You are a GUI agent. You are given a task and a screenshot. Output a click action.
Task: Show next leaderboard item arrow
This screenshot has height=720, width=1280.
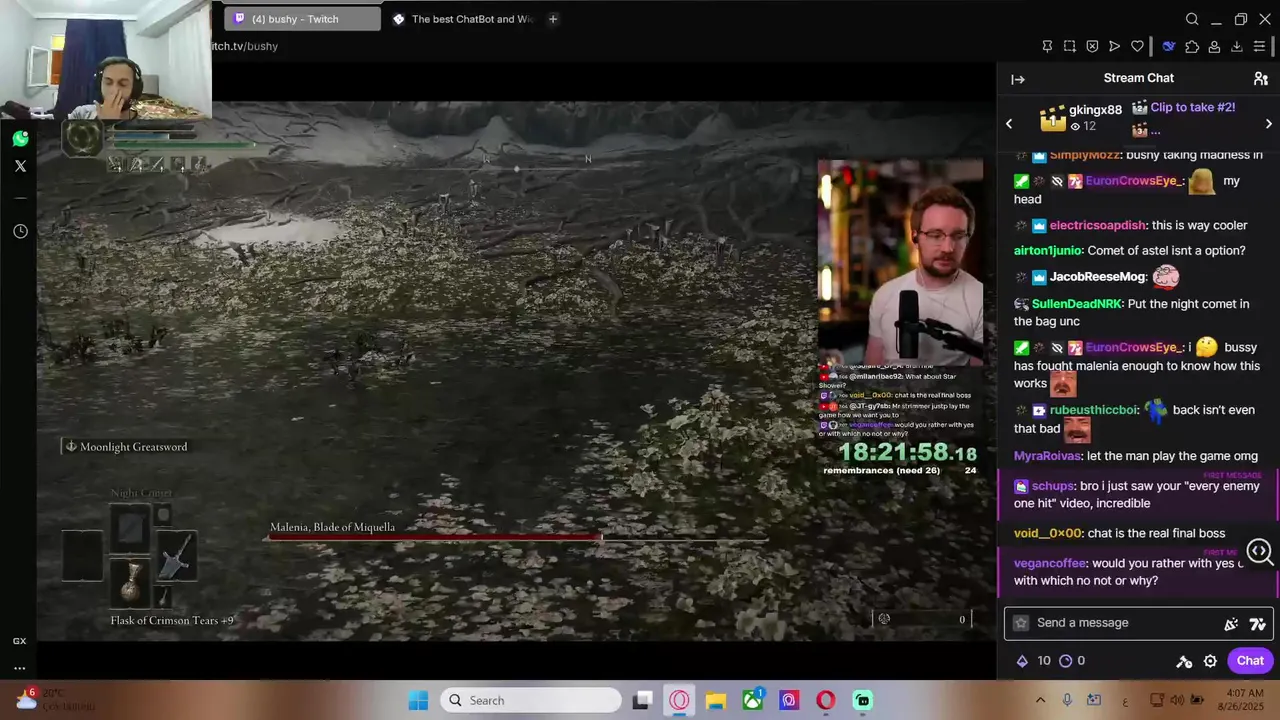click(x=1269, y=124)
